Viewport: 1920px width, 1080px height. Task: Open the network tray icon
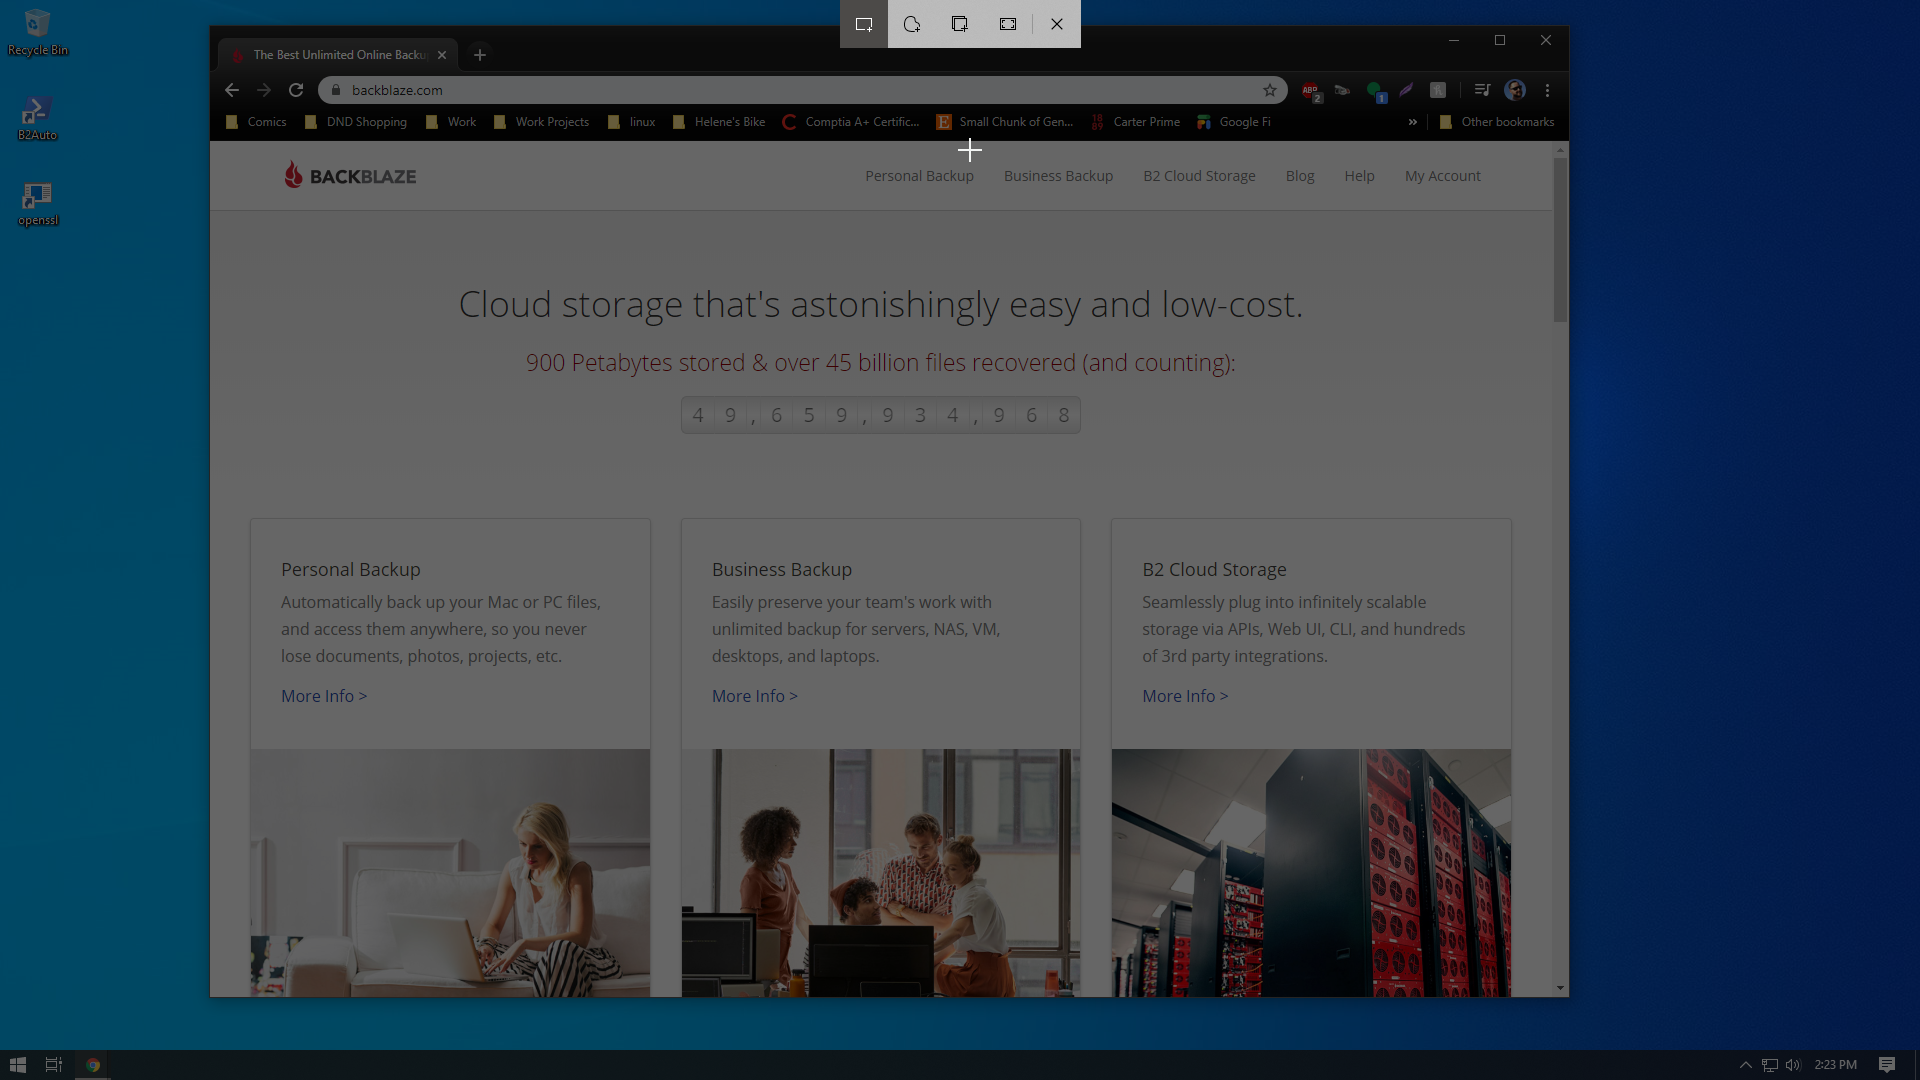pyautogui.click(x=1770, y=1065)
